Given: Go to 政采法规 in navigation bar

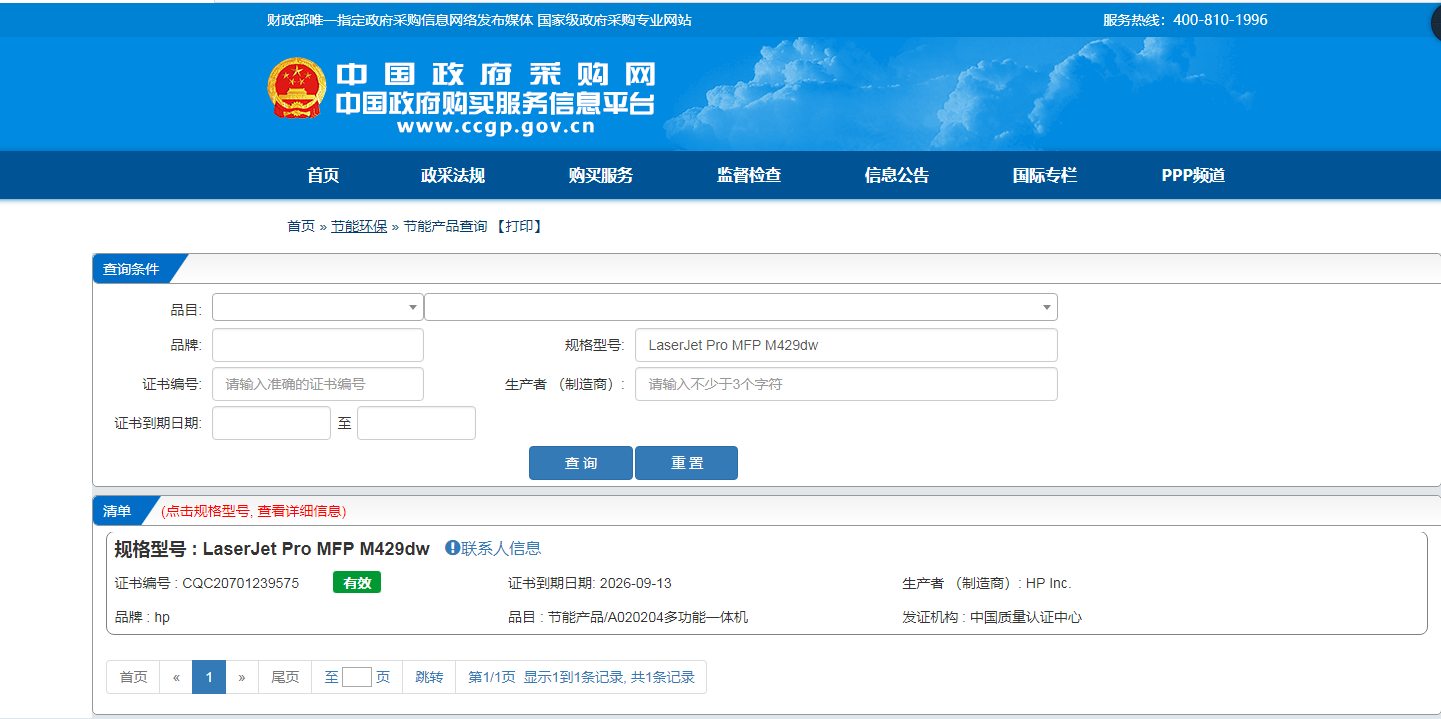Looking at the screenshot, I should pyautogui.click(x=452, y=176).
